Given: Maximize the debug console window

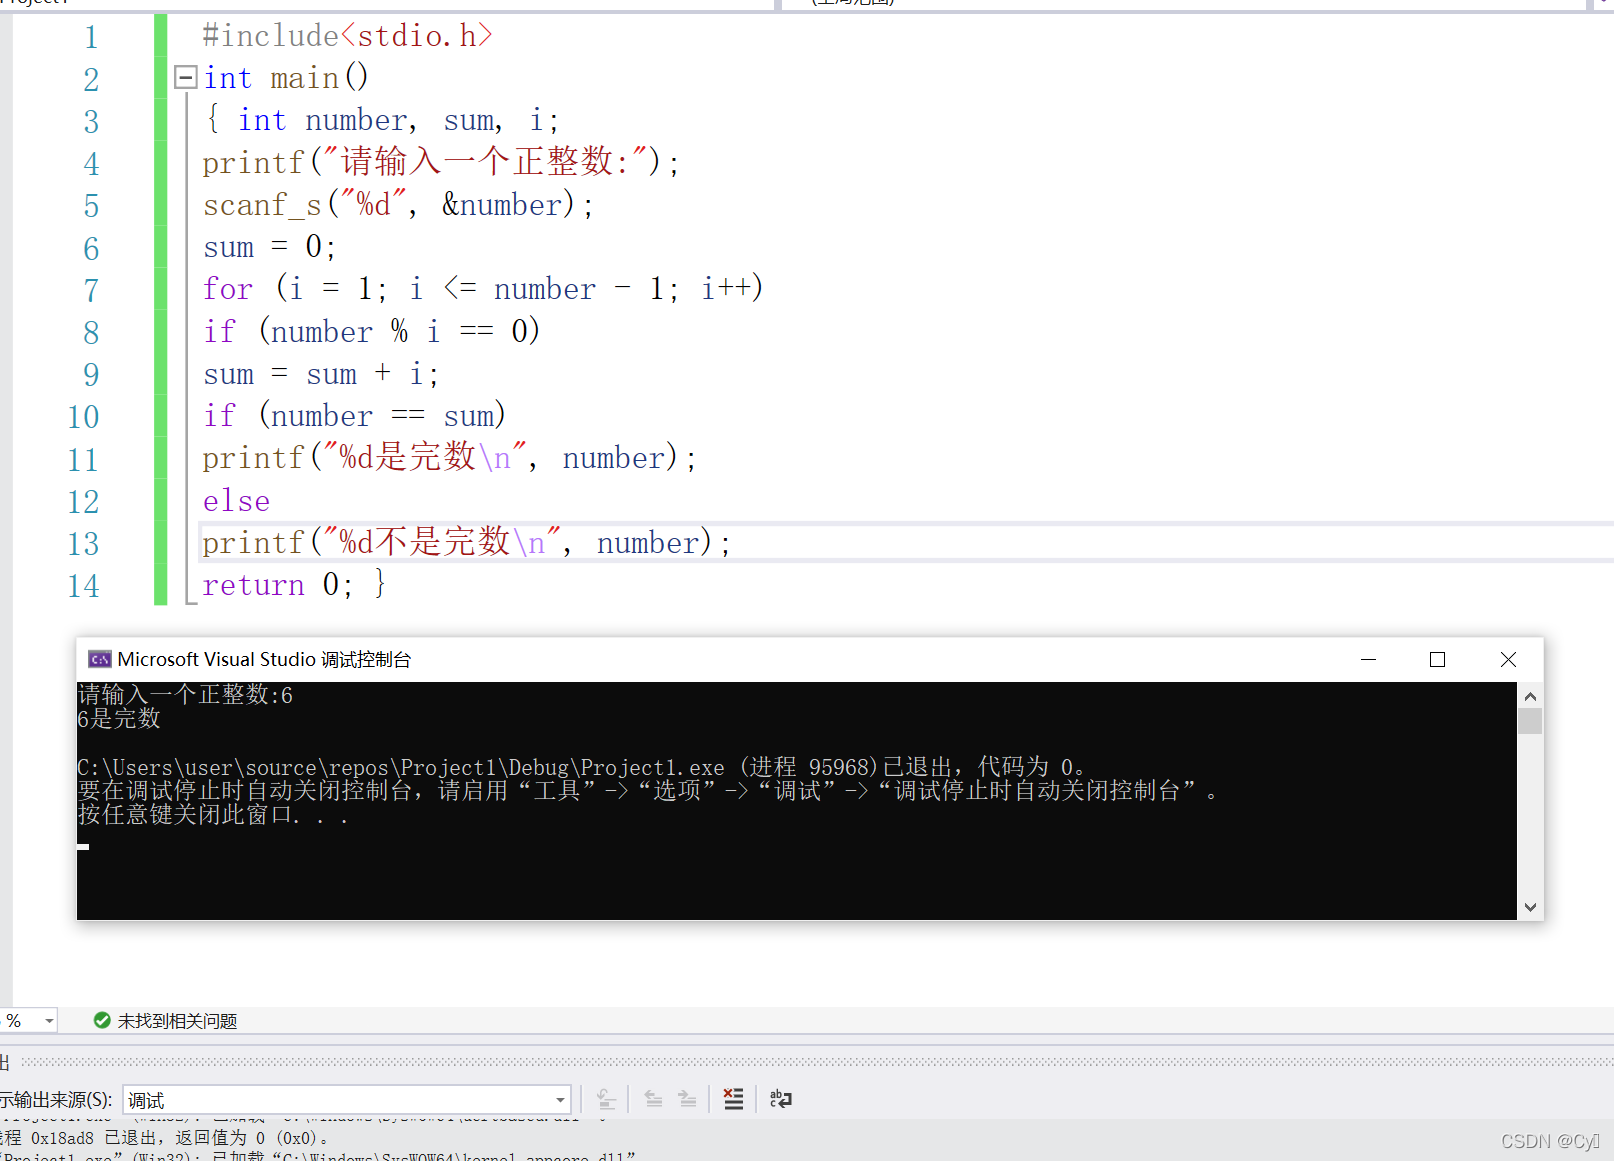Looking at the screenshot, I should tap(1438, 659).
